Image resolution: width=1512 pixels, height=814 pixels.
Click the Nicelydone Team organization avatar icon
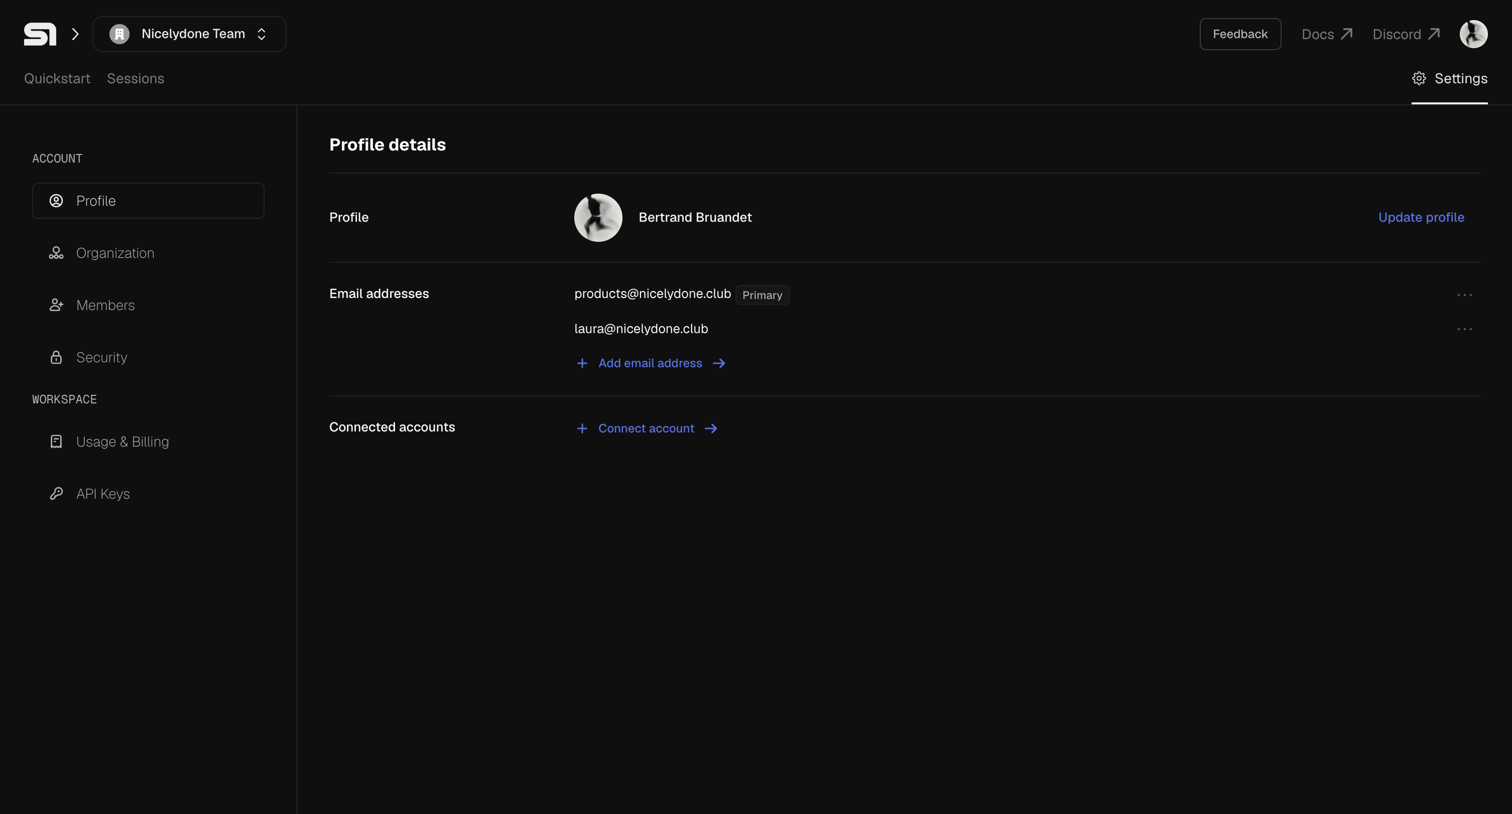[x=119, y=34]
